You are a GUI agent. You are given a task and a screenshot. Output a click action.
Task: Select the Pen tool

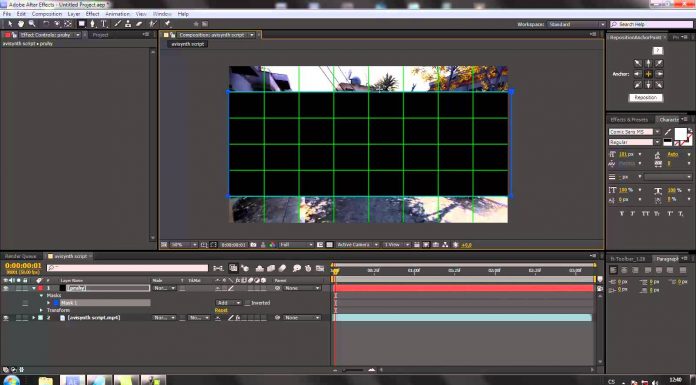pos(93,24)
